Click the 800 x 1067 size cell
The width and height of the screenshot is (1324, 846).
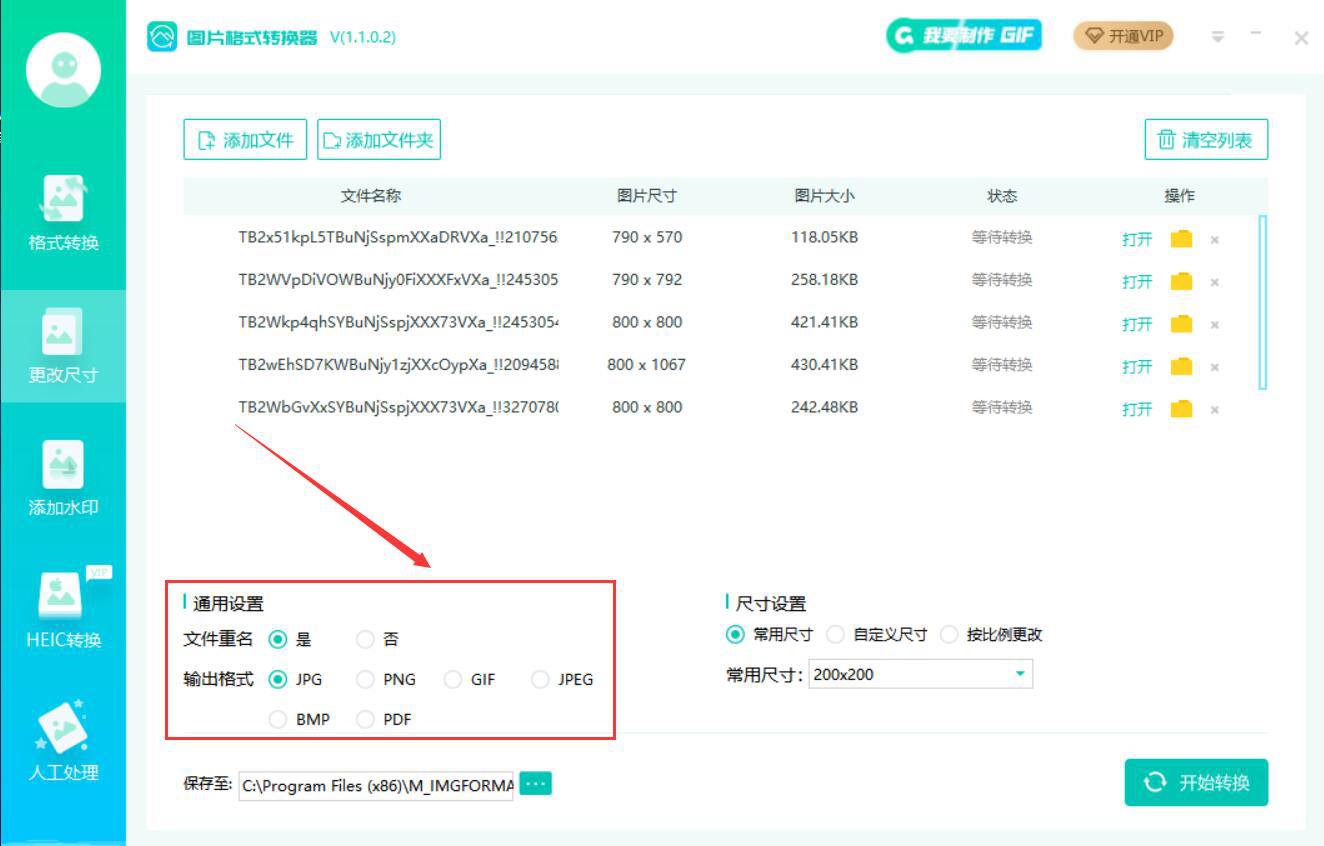[647, 365]
